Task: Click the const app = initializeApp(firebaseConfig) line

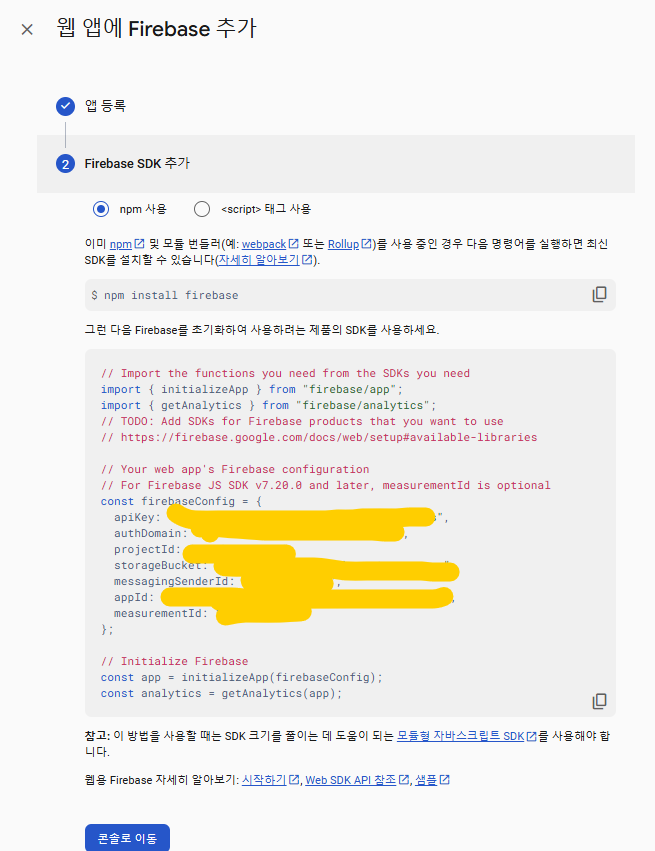Action: click(x=241, y=677)
